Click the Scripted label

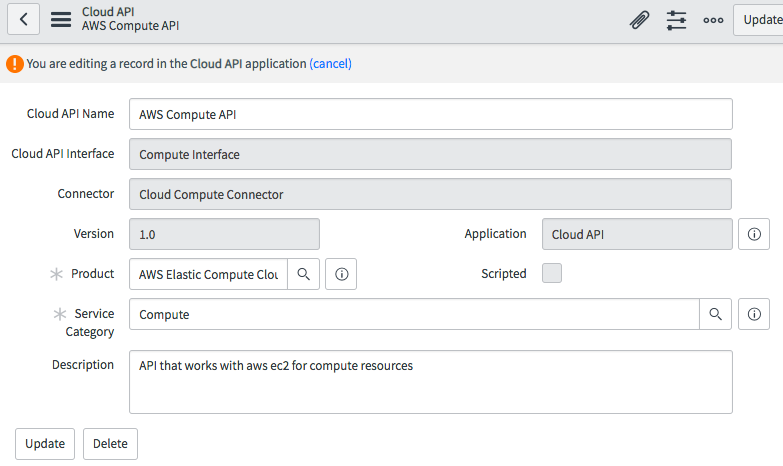click(x=504, y=274)
